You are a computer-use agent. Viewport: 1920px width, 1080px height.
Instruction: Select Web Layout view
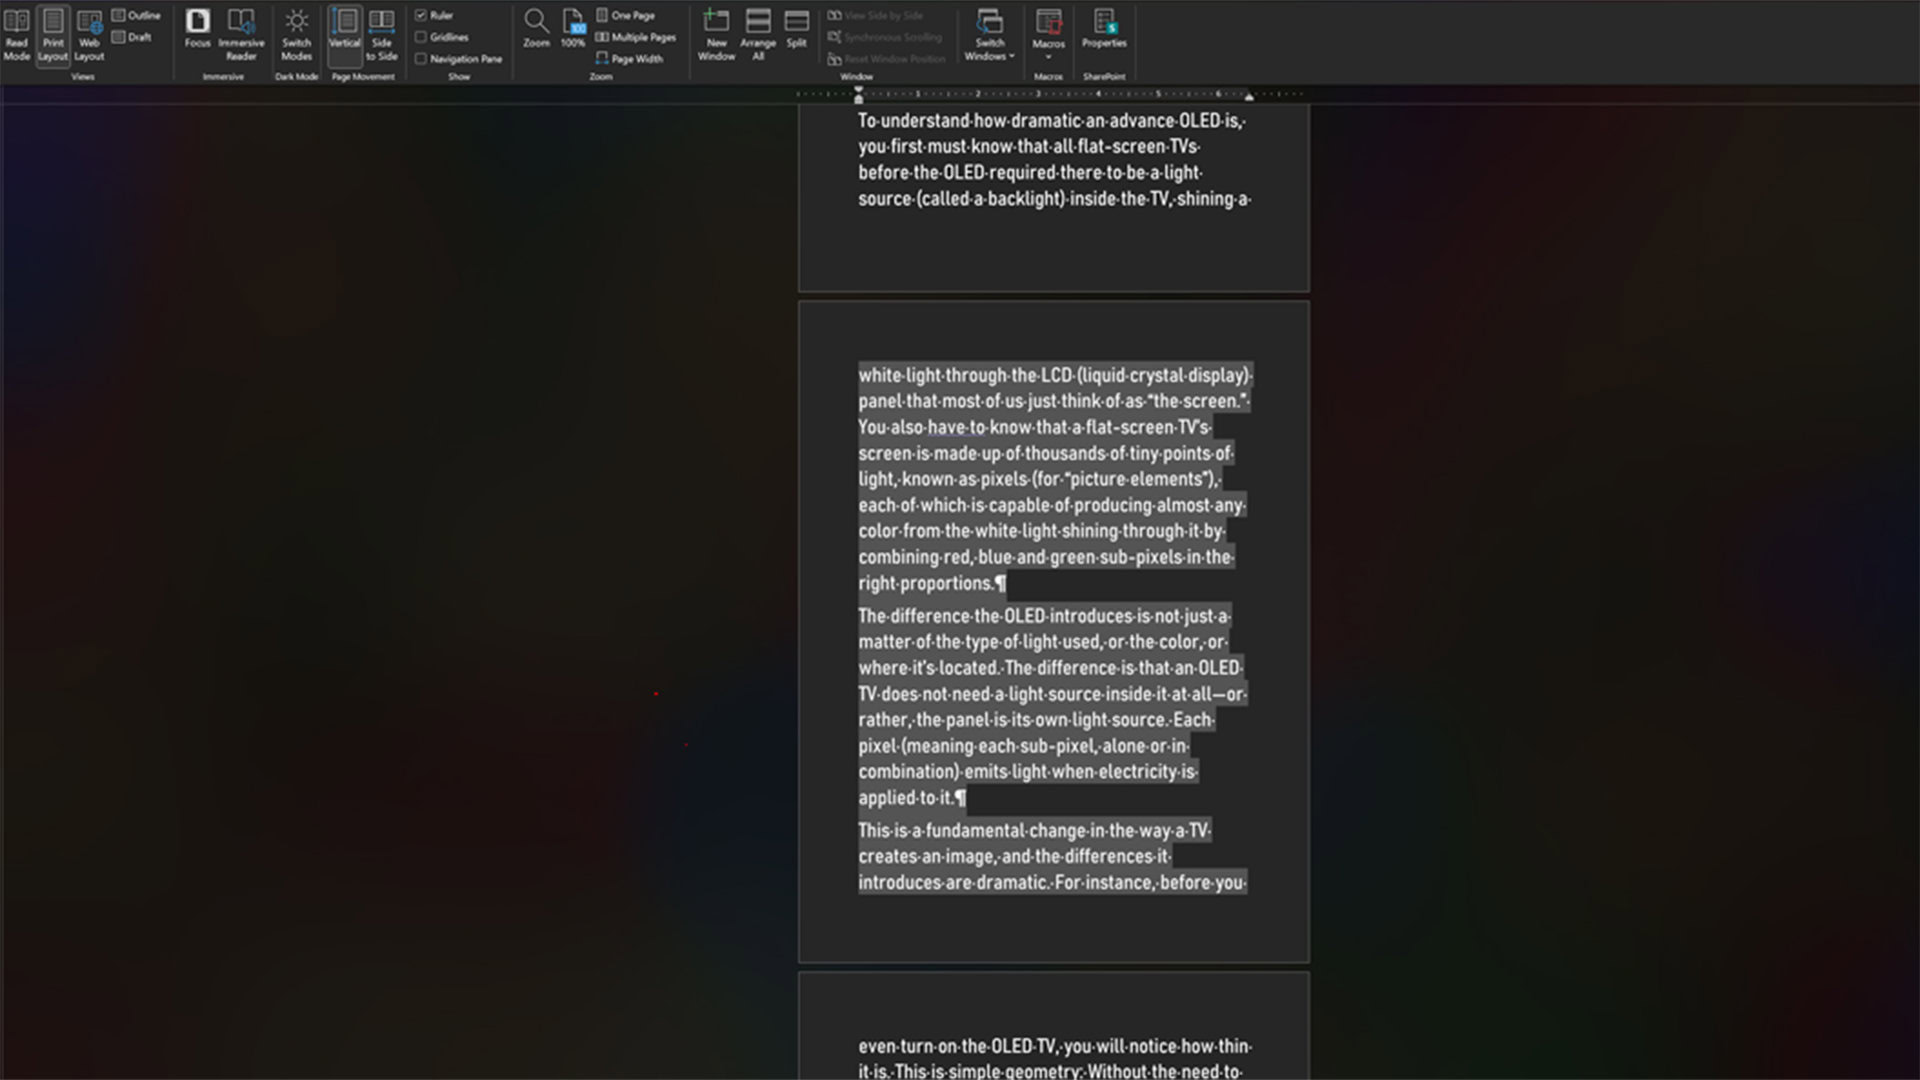tap(89, 35)
